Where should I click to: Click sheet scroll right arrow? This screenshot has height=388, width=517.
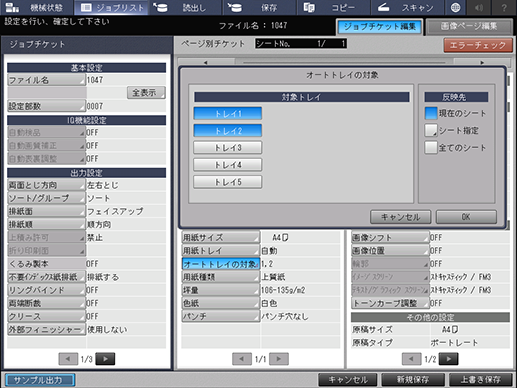click(x=482, y=62)
